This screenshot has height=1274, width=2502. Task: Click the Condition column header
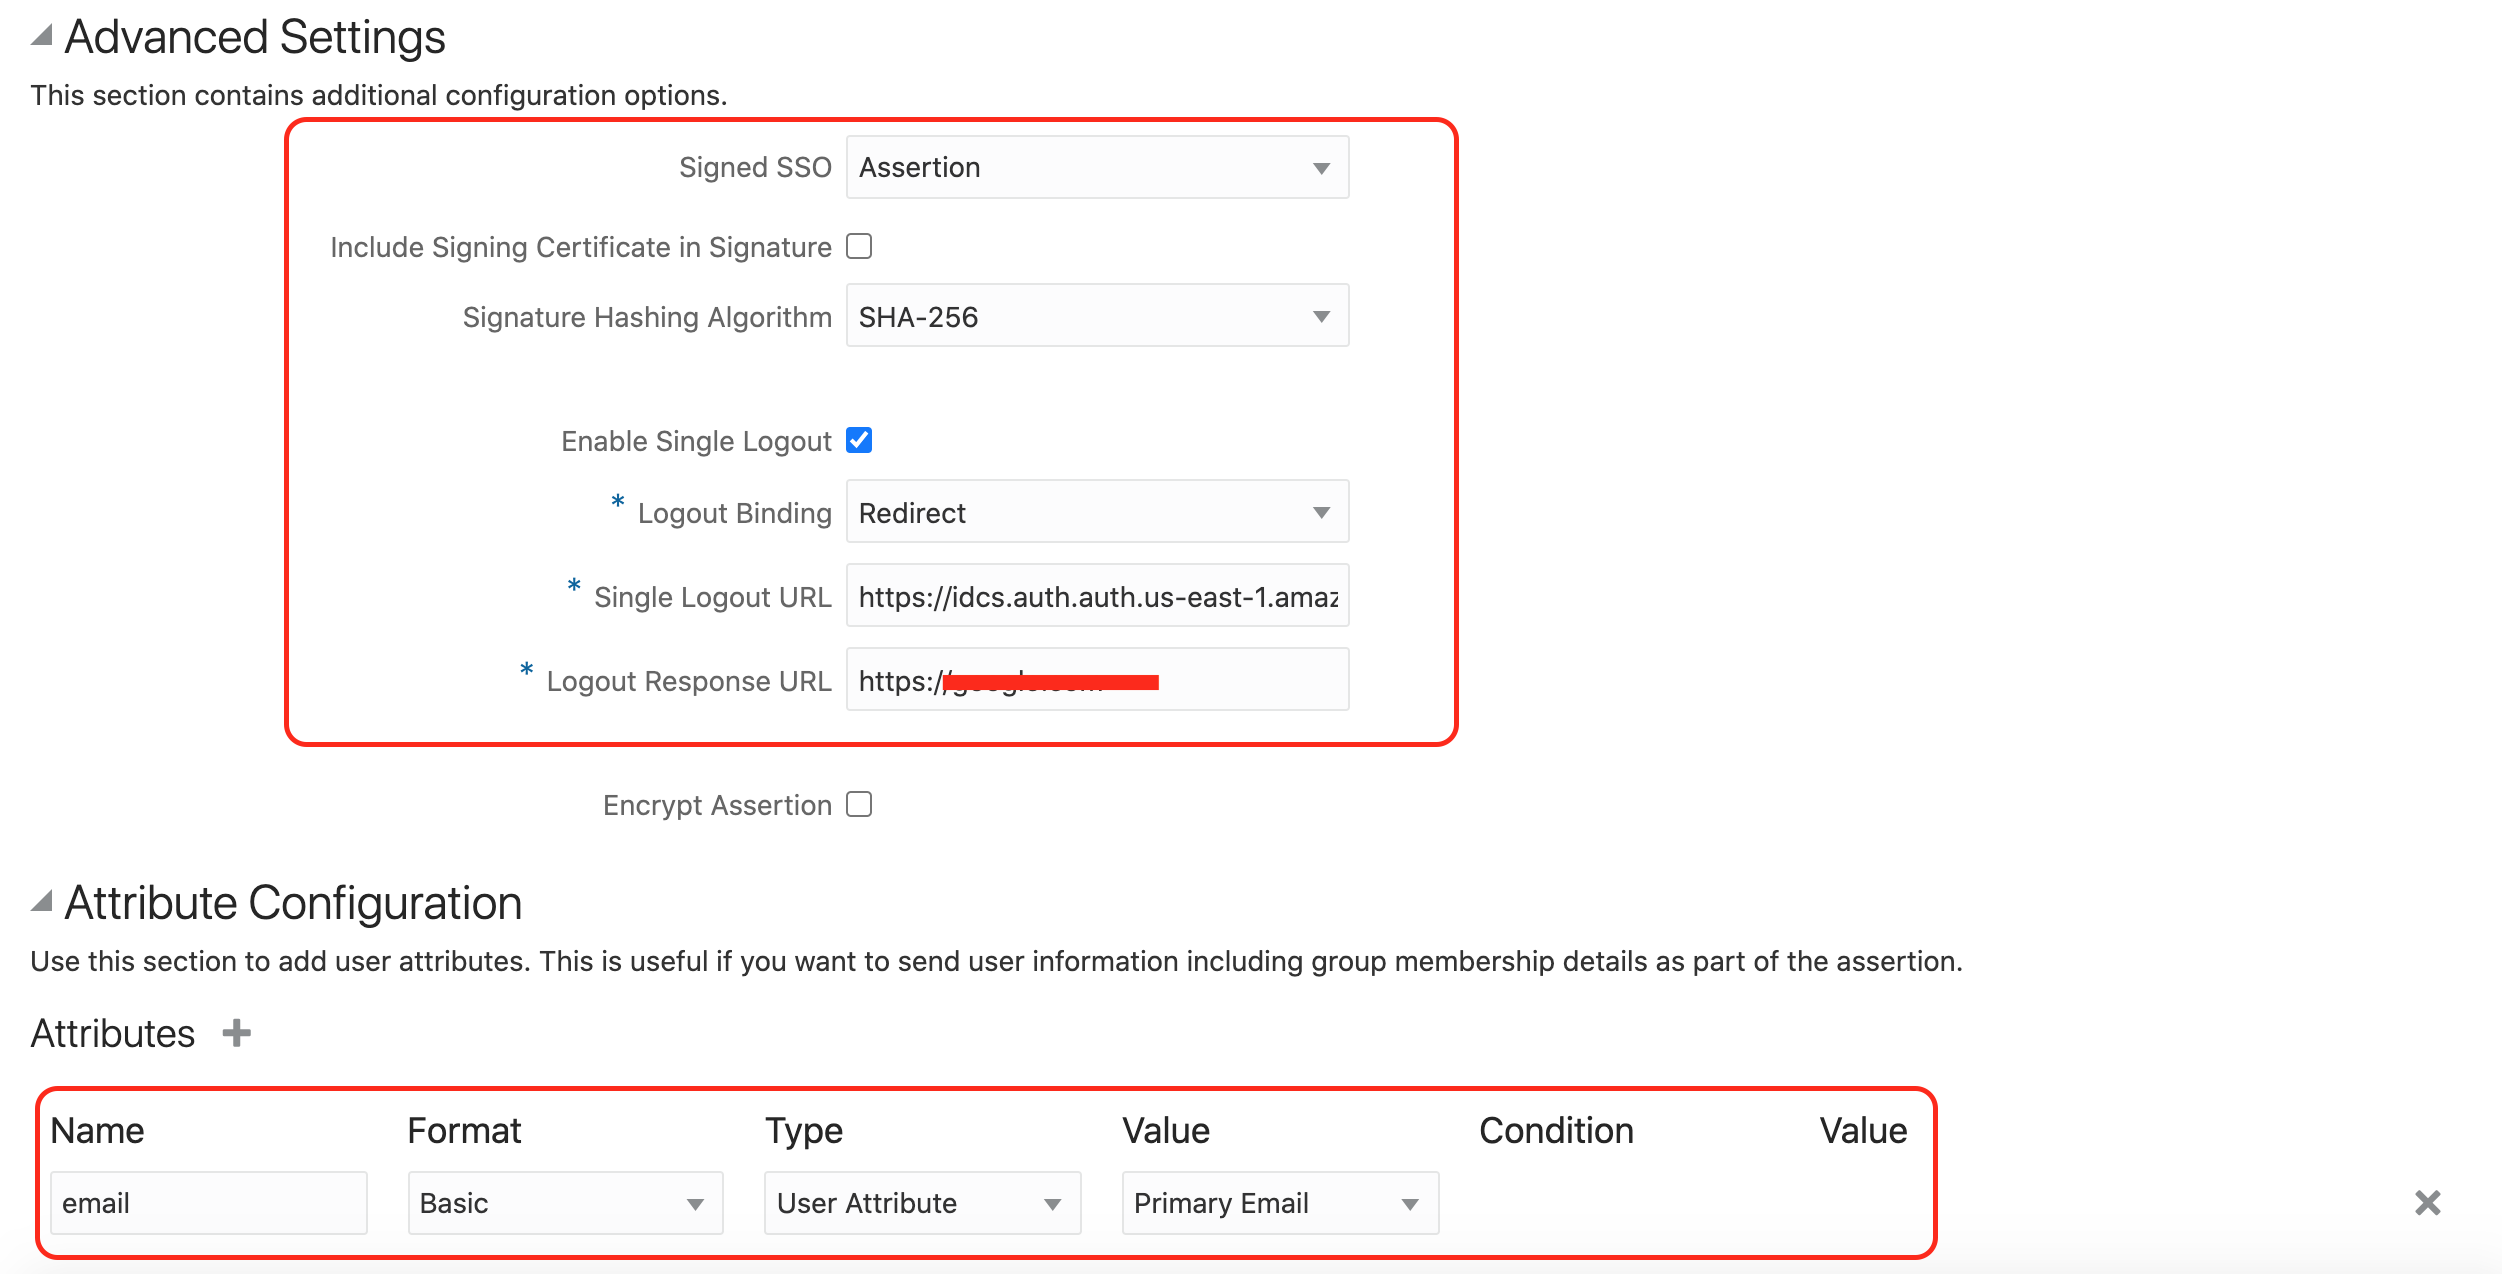tap(1556, 1130)
